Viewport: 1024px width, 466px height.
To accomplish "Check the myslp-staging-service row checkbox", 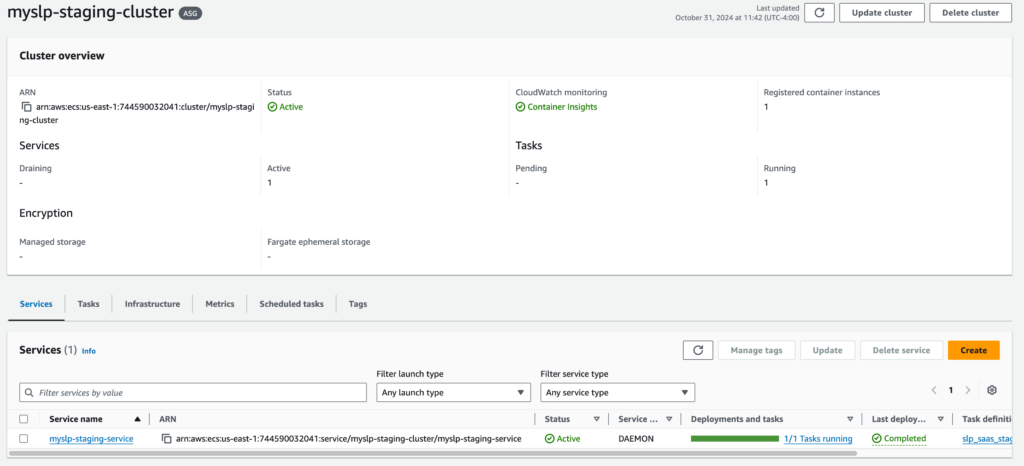I will point(24,439).
